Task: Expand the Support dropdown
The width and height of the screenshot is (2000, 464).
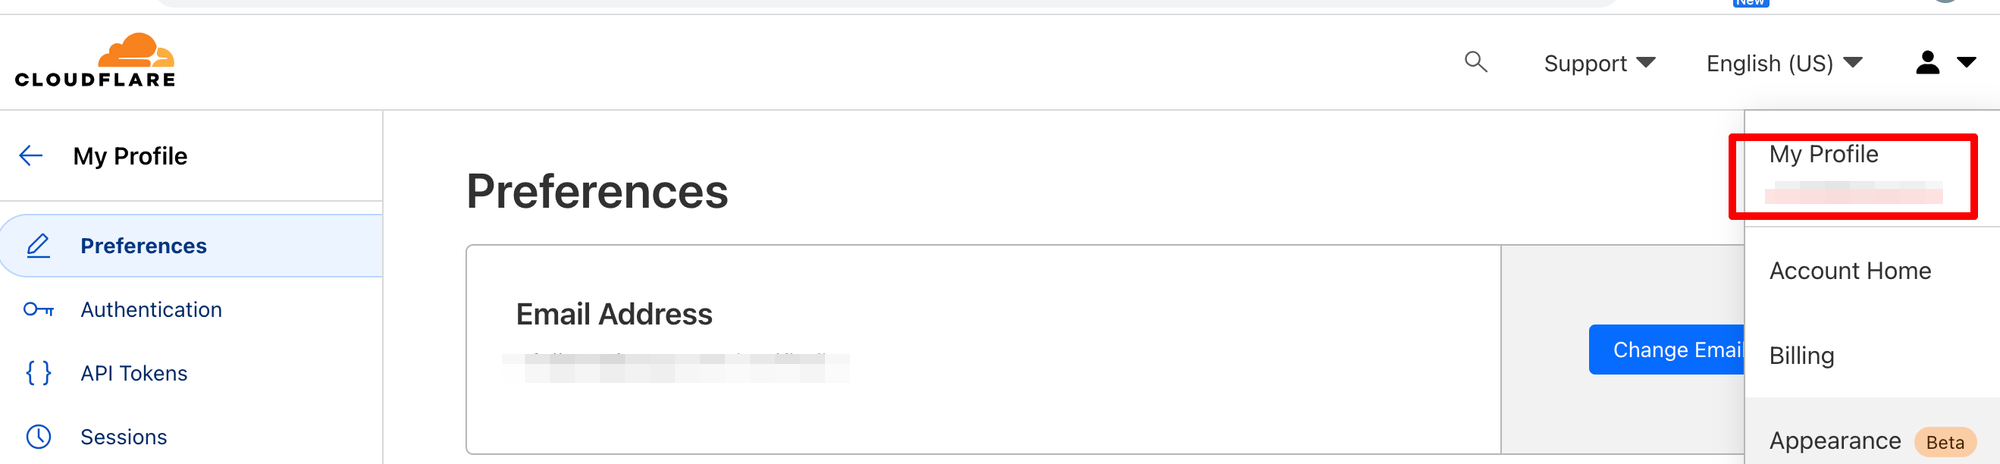Action: [1599, 63]
